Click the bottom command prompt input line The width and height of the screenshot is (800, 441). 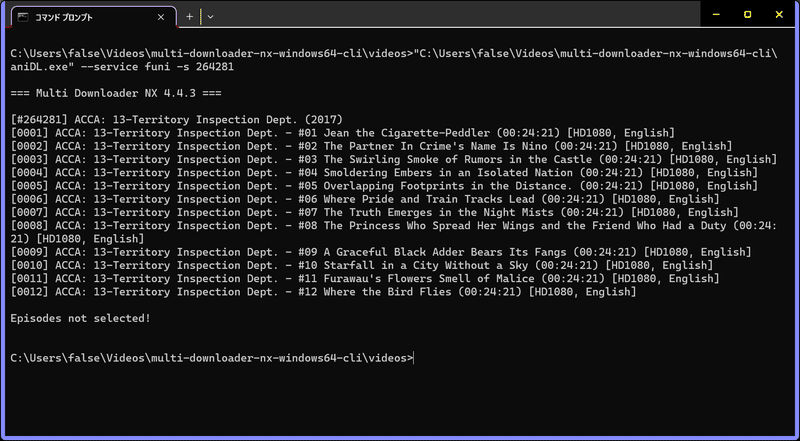(212, 358)
